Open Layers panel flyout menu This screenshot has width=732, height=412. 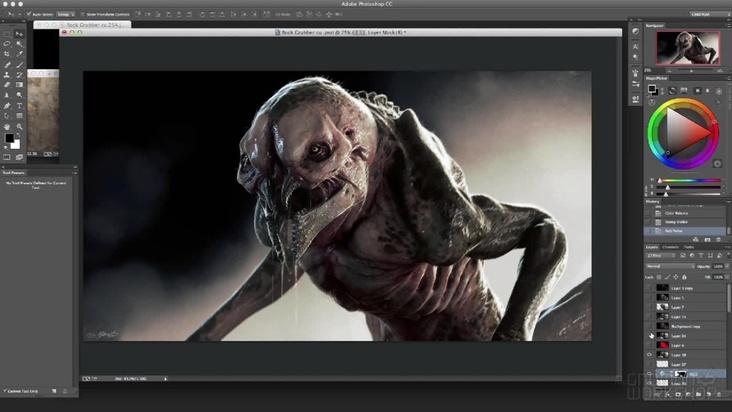[728, 247]
